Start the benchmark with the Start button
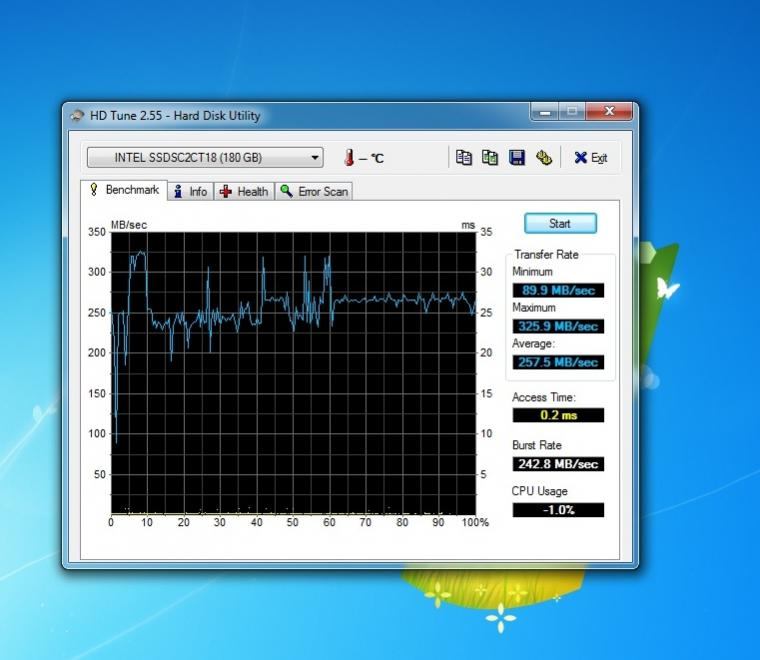 click(x=560, y=223)
